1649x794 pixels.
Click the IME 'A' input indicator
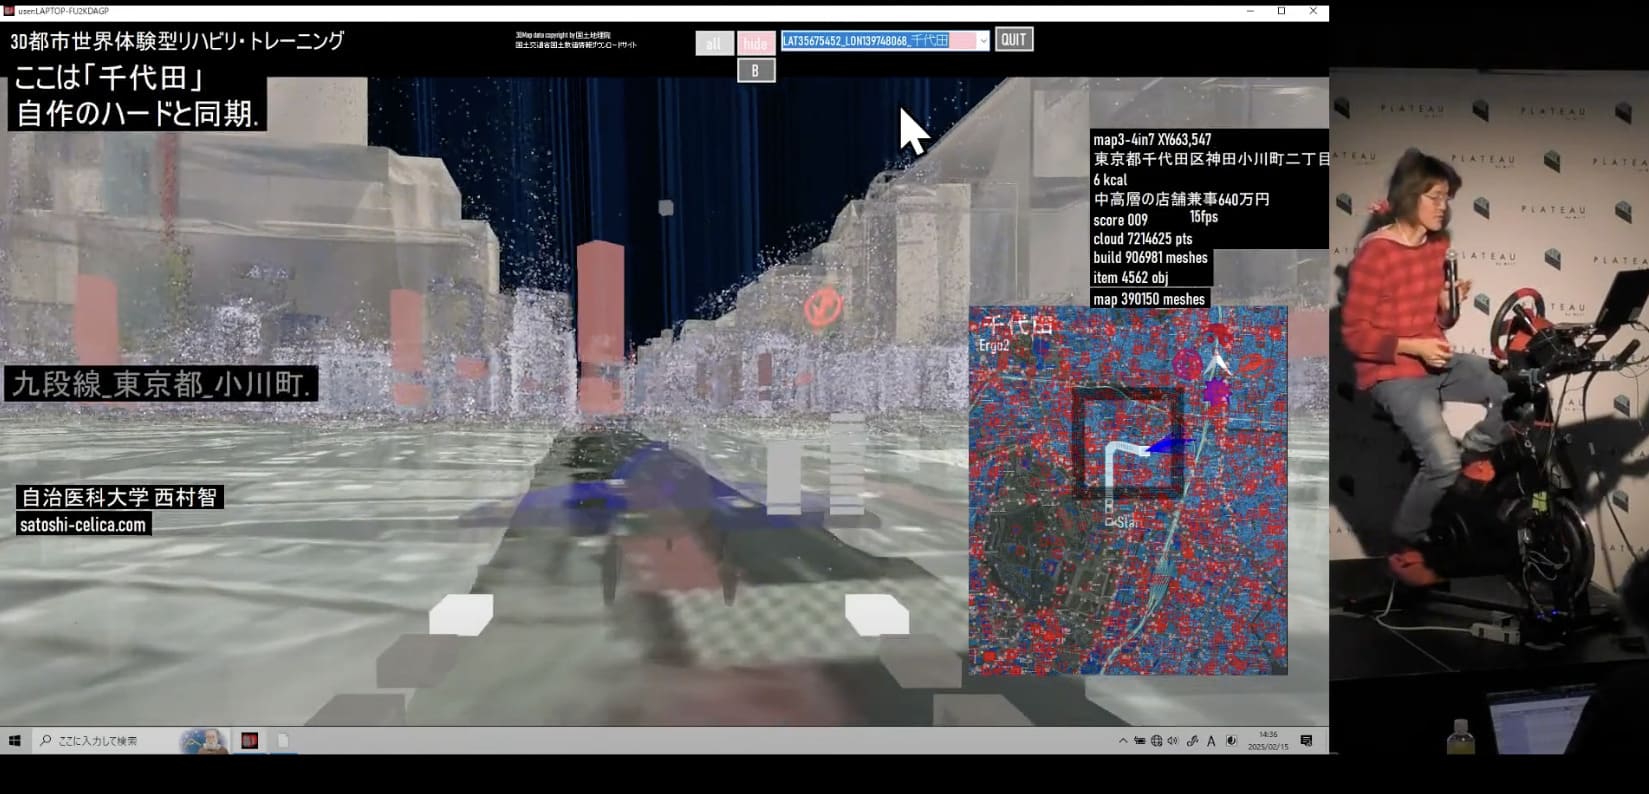[1211, 741]
